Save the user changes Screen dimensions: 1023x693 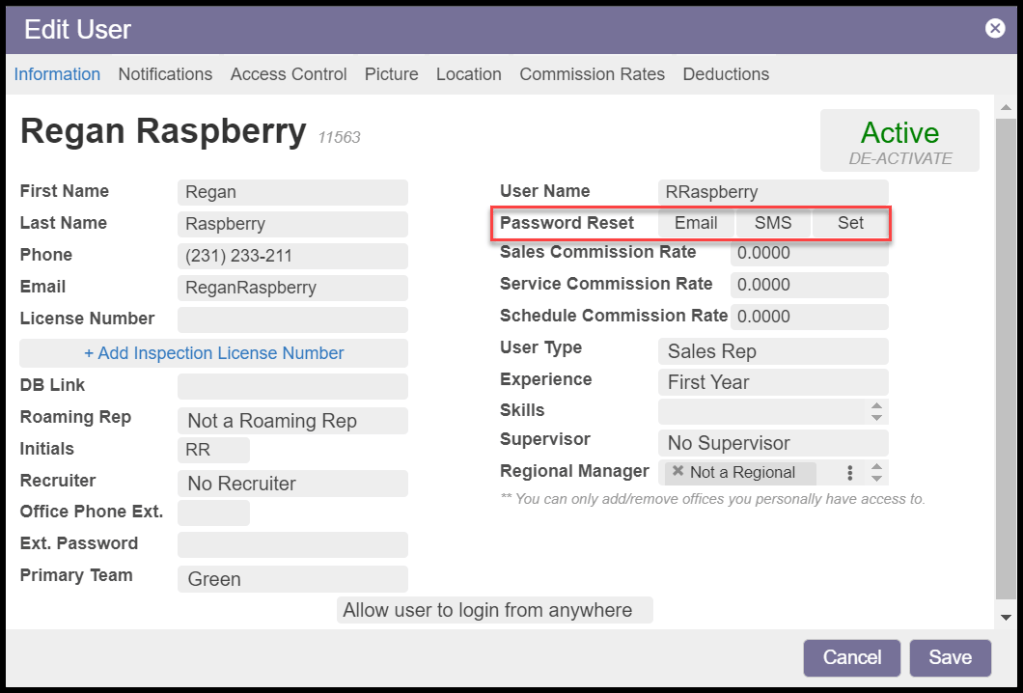click(949, 657)
